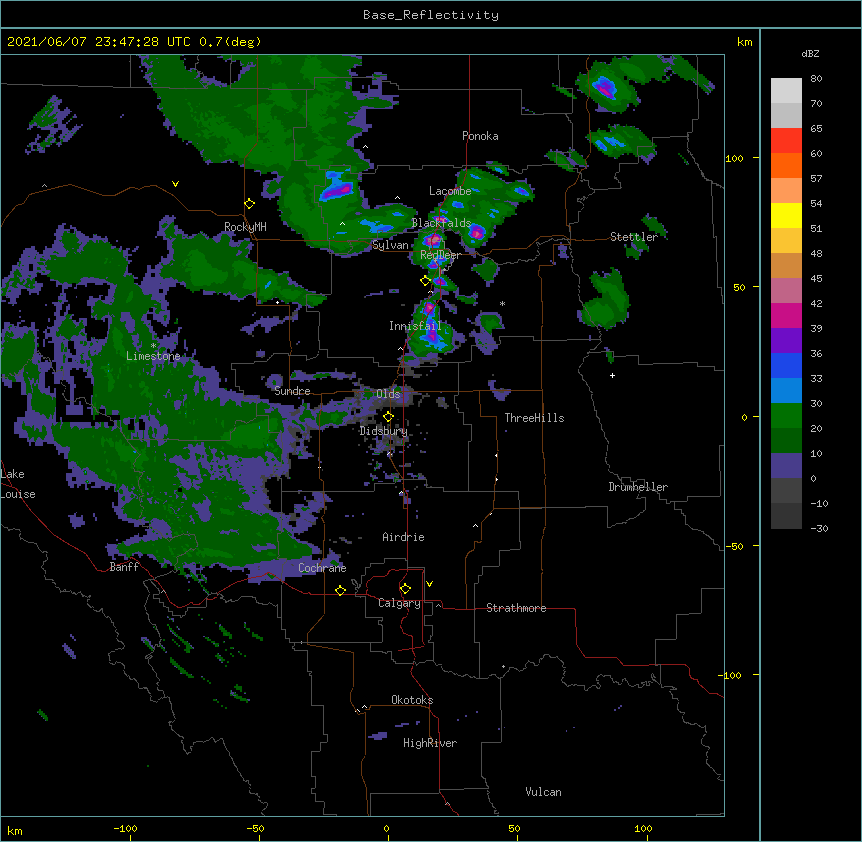Pick the blue 33-36 dBZ legend swatch
862x842 pixels.
786,365
